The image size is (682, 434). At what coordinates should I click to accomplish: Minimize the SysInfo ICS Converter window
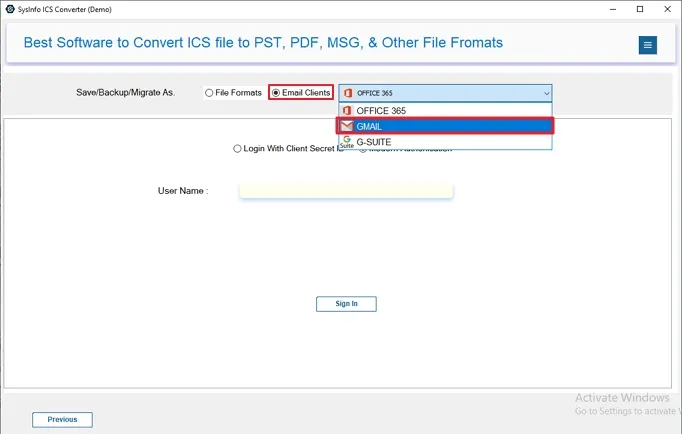click(613, 9)
